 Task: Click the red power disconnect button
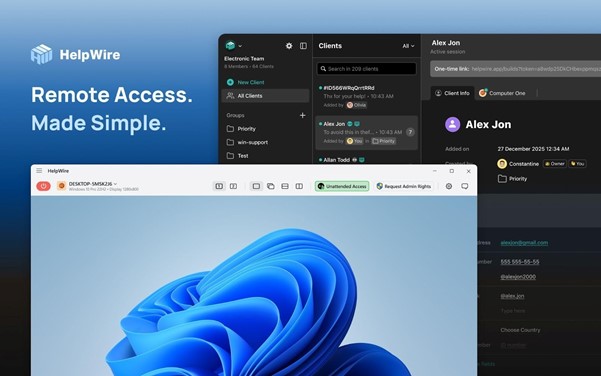click(x=43, y=186)
